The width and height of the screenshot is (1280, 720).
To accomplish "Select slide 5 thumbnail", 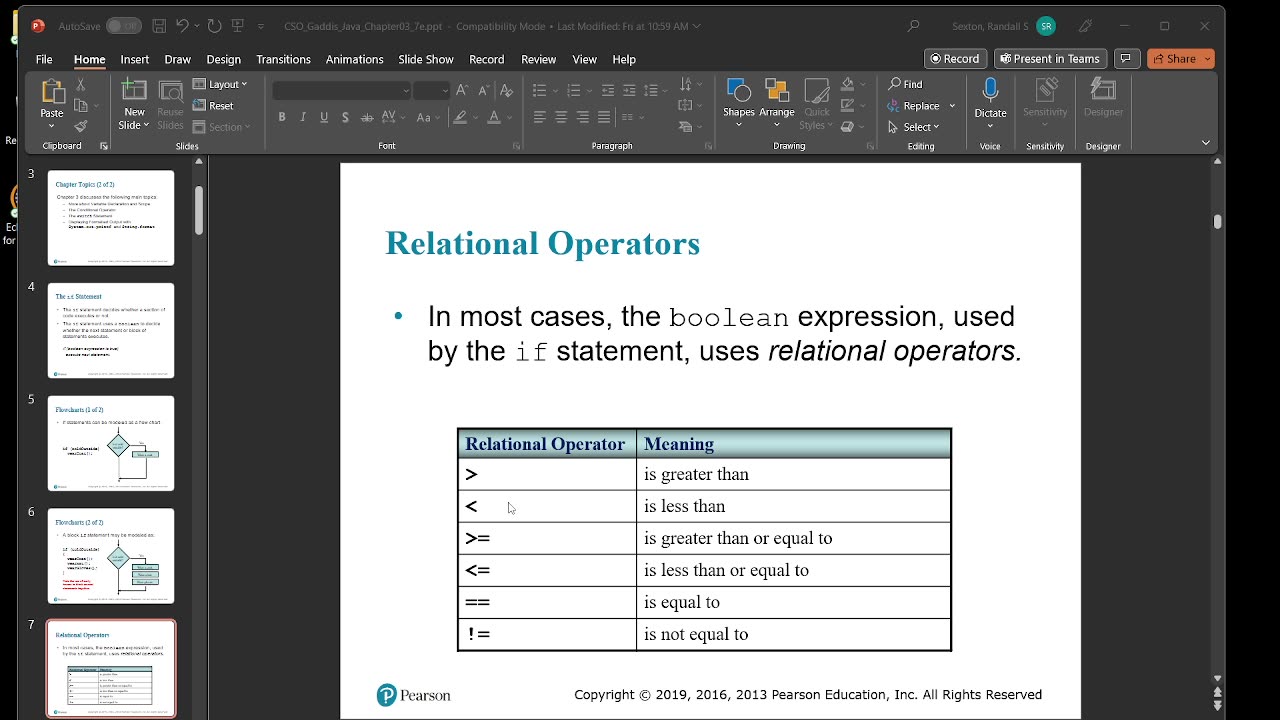I will coord(111,444).
